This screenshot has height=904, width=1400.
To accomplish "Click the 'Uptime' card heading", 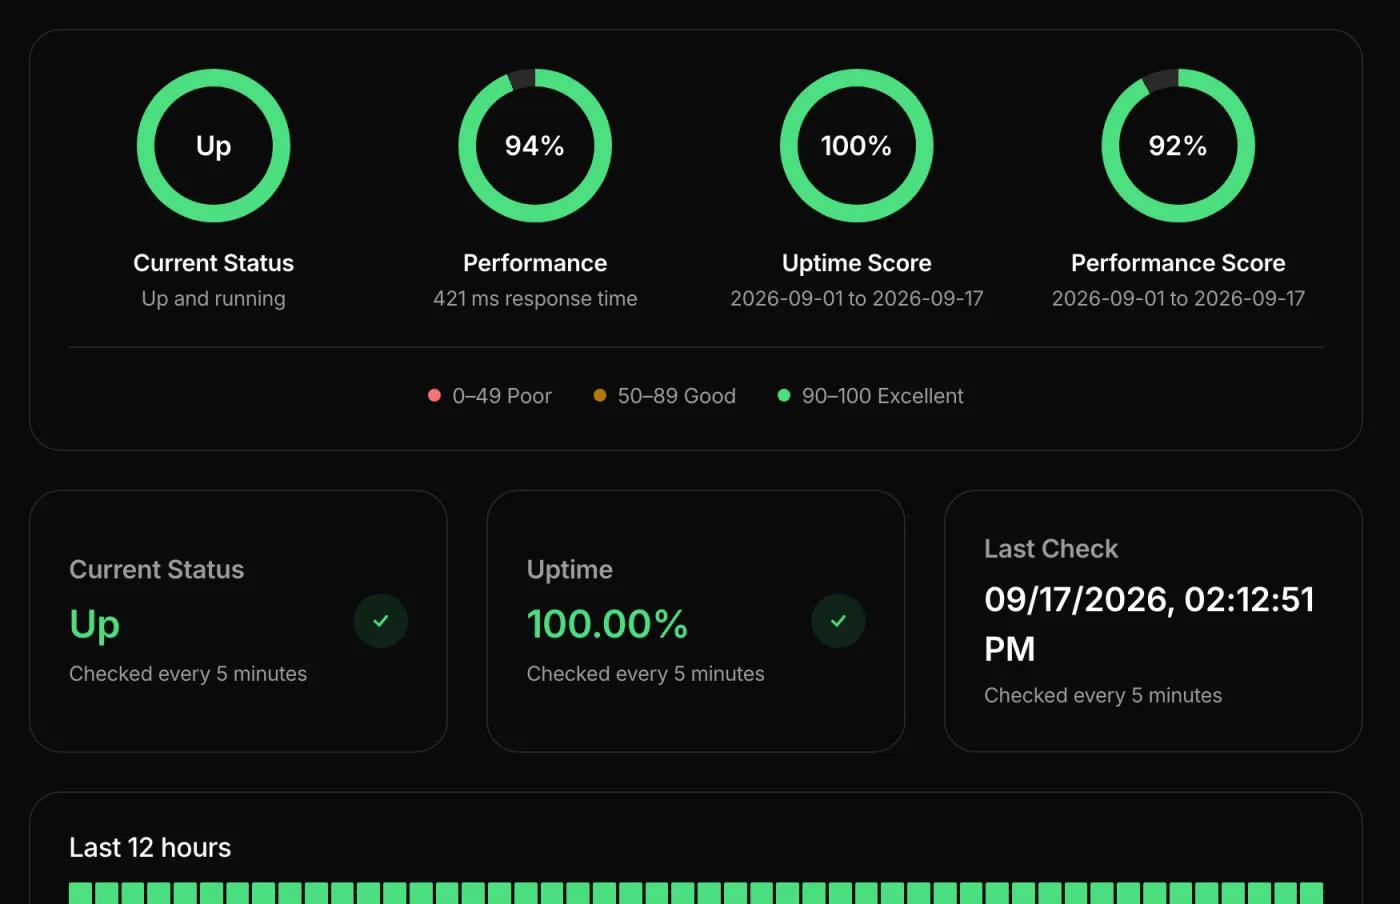I will click(x=570, y=569).
